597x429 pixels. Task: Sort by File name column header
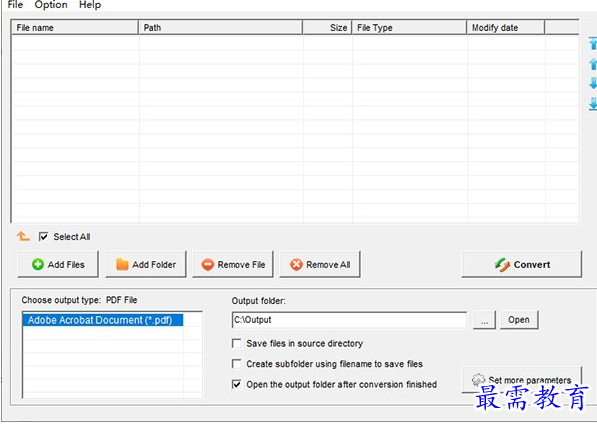(x=75, y=27)
